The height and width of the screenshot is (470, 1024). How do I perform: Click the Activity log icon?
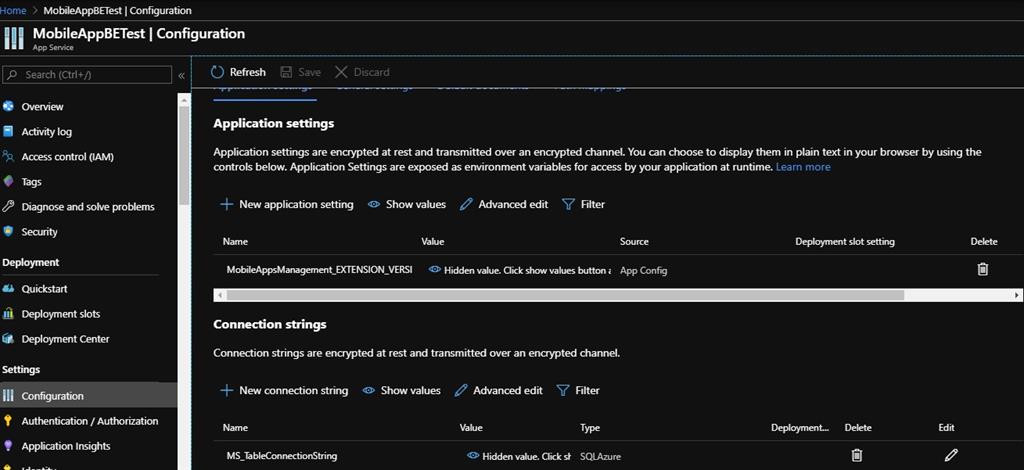[8, 131]
